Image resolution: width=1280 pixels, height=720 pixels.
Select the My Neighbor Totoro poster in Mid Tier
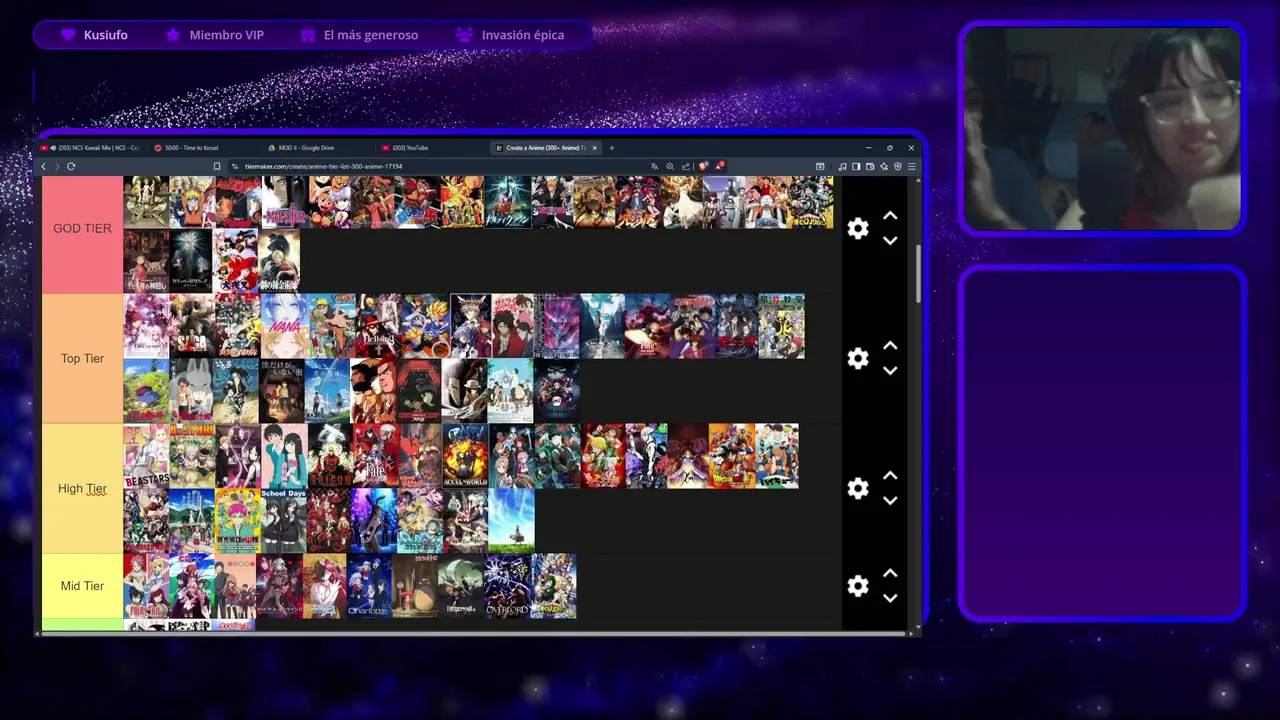coord(414,586)
